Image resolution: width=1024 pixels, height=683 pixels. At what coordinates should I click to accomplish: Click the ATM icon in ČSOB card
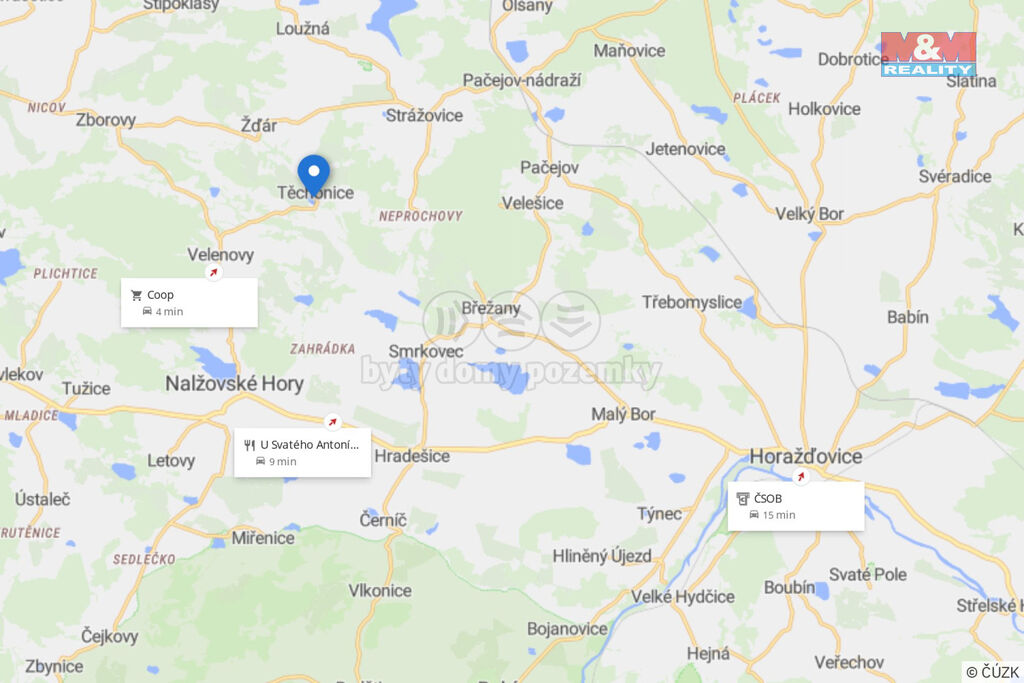[x=743, y=499]
